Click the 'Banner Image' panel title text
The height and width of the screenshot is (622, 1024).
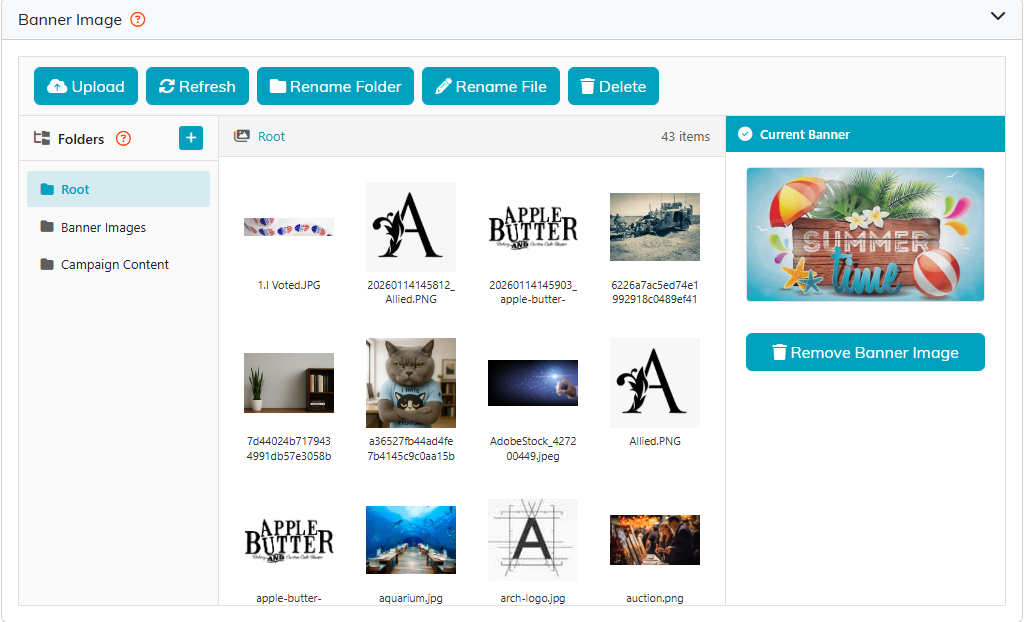tap(70, 20)
